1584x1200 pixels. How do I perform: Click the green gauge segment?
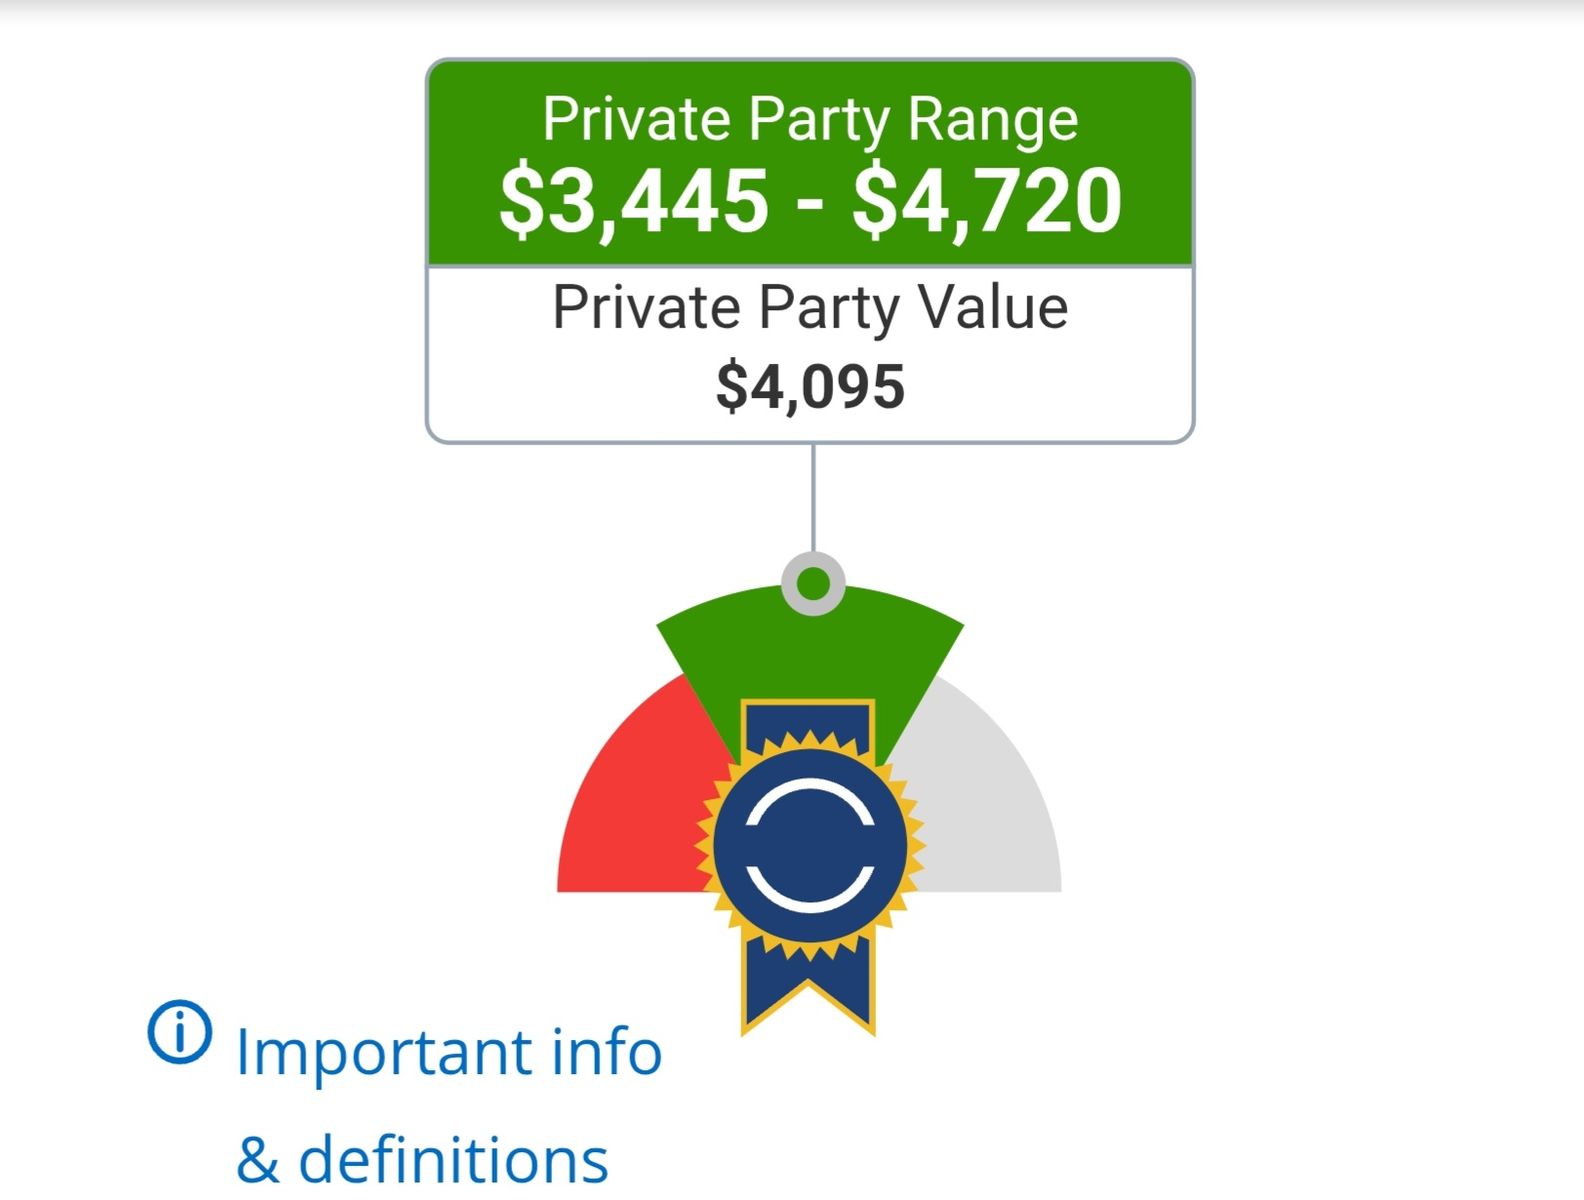coord(810,650)
